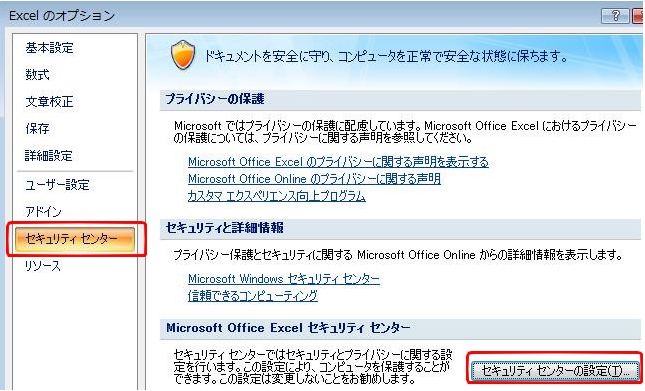The image size is (645, 391).
Task: Open the 信頼できるコンピューティング link
Action: (x=253, y=296)
